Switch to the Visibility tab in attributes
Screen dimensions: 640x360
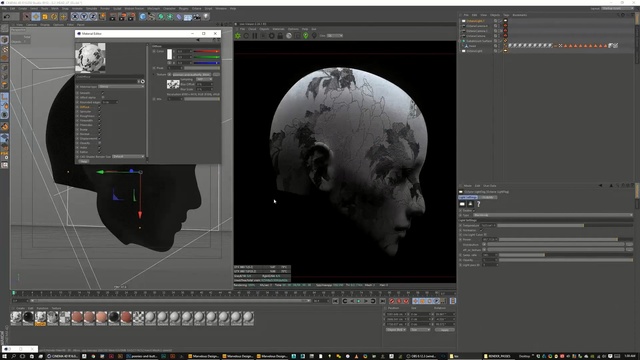[x=488, y=197]
